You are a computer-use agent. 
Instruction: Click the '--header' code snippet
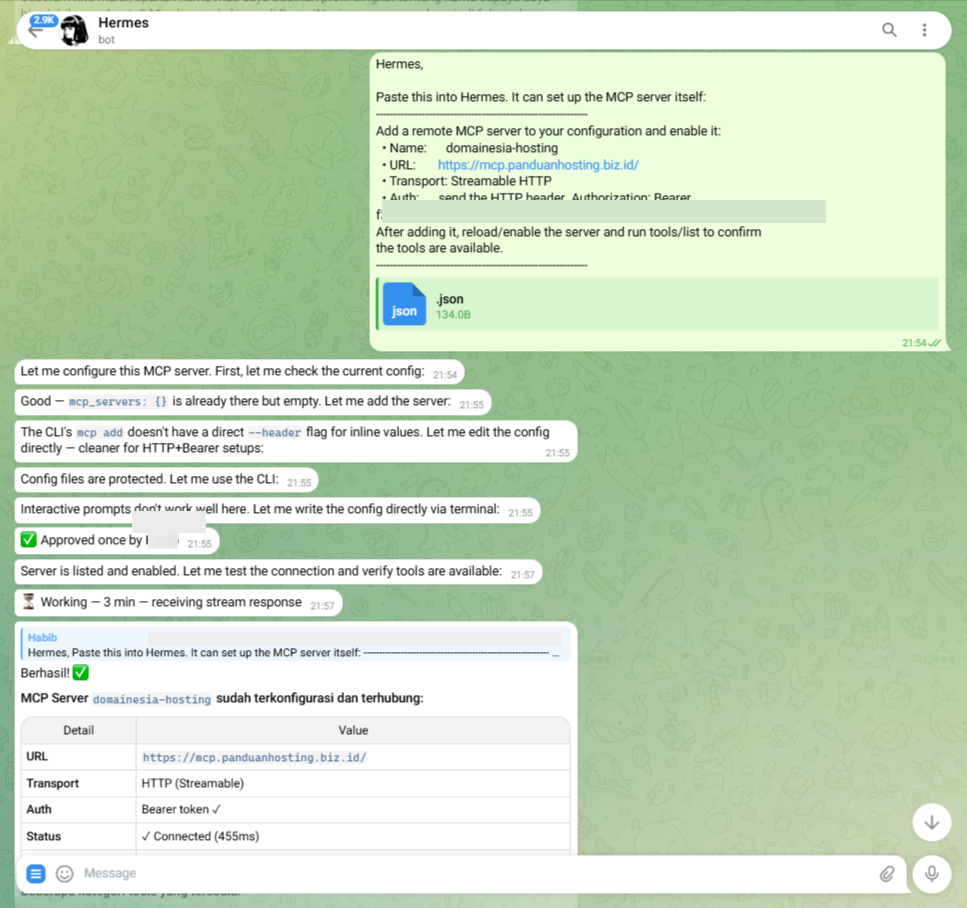[274, 432]
